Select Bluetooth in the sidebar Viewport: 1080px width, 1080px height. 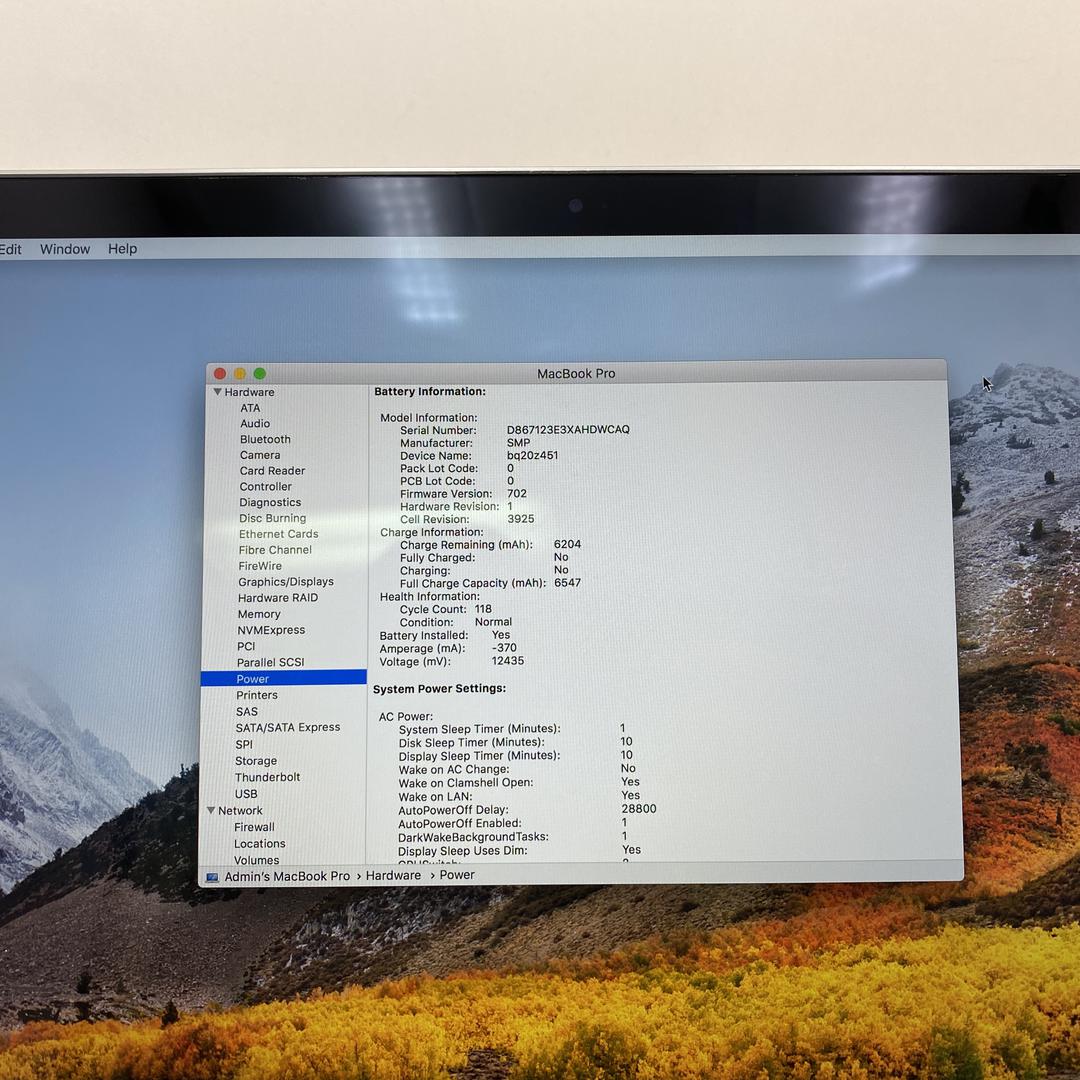(265, 439)
